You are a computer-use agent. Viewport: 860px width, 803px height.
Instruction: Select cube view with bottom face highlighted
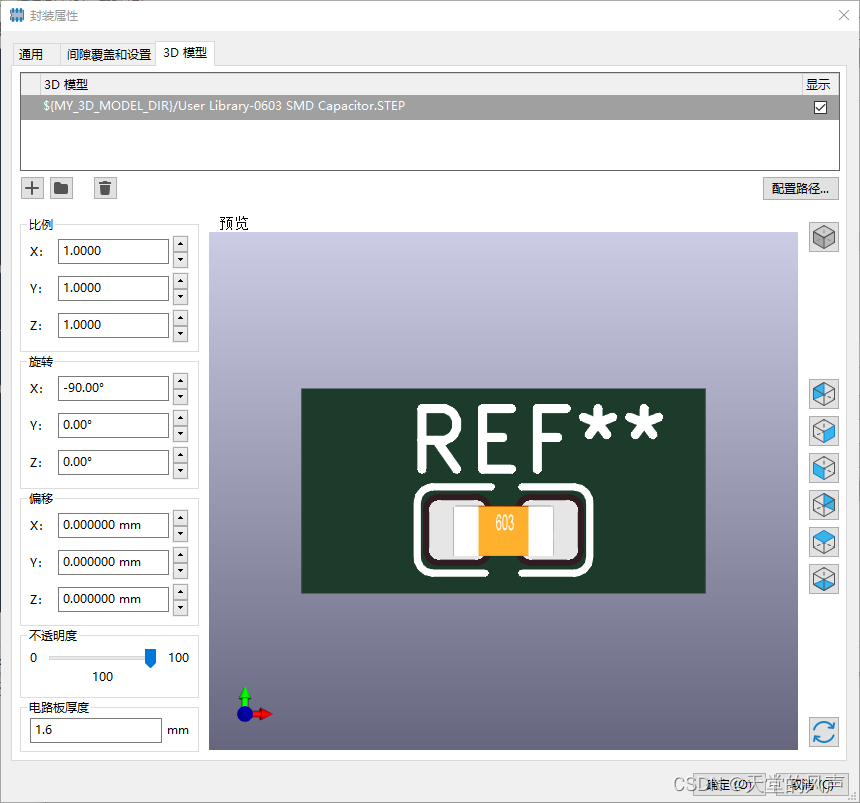coord(824,579)
